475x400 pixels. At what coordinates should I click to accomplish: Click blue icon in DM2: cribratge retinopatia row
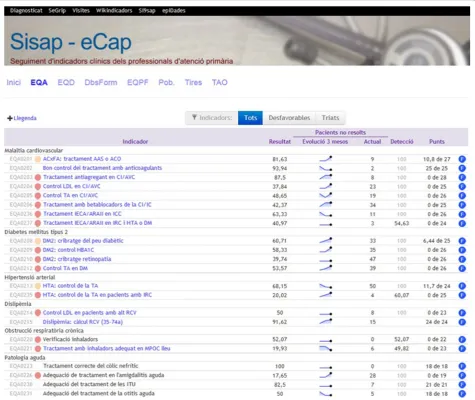[462, 259]
